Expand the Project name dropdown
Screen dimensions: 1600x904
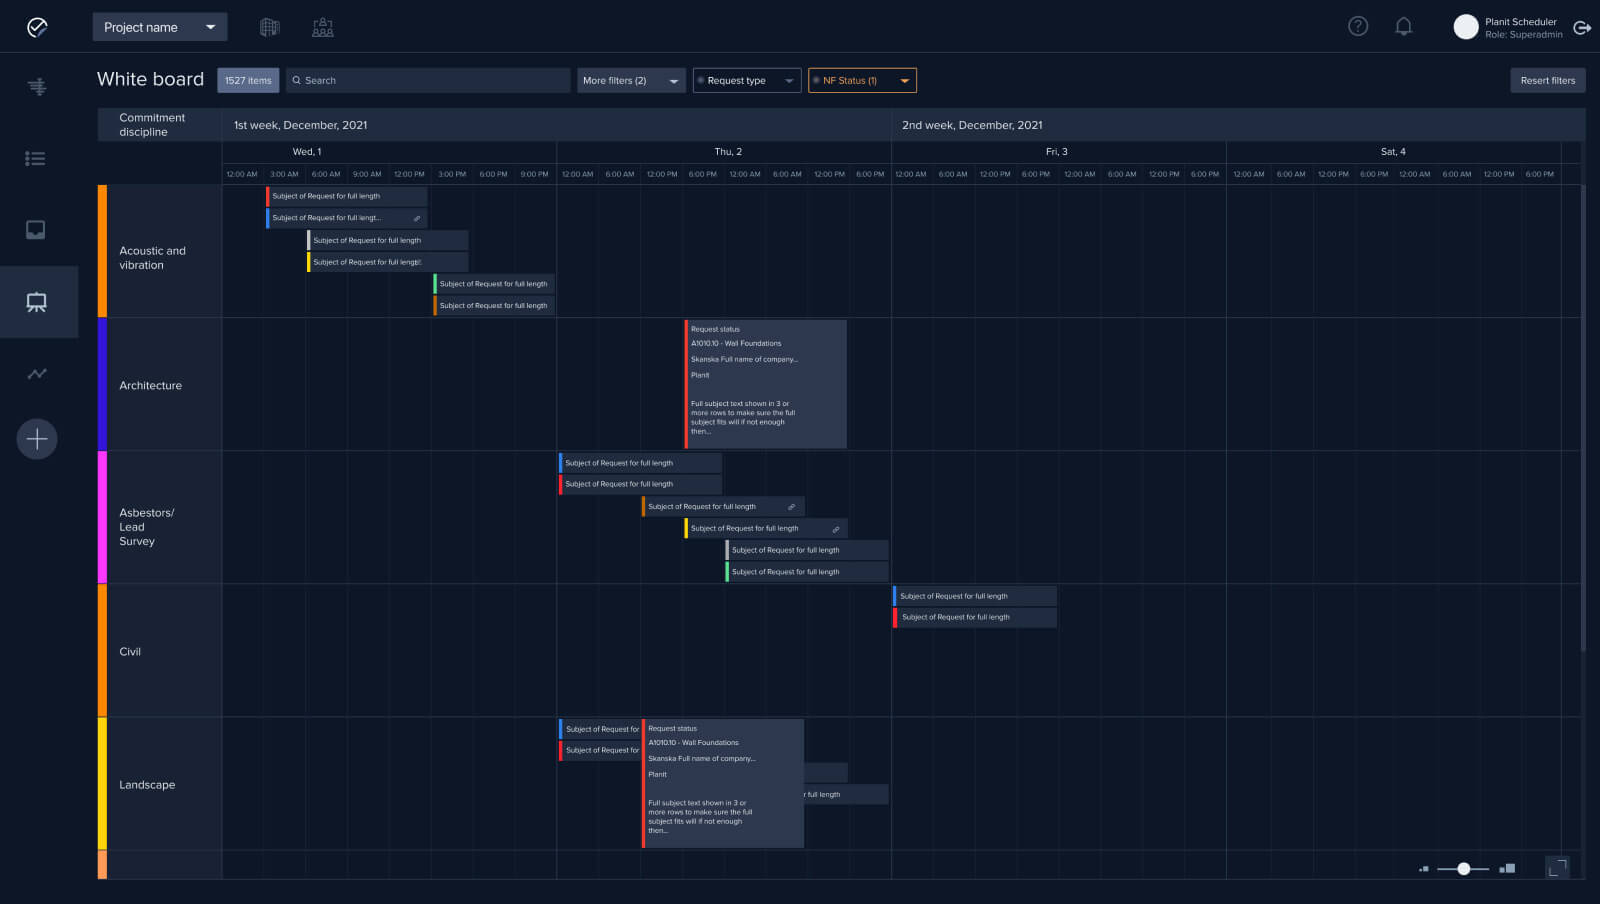pyautogui.click(x=160, y=27)
